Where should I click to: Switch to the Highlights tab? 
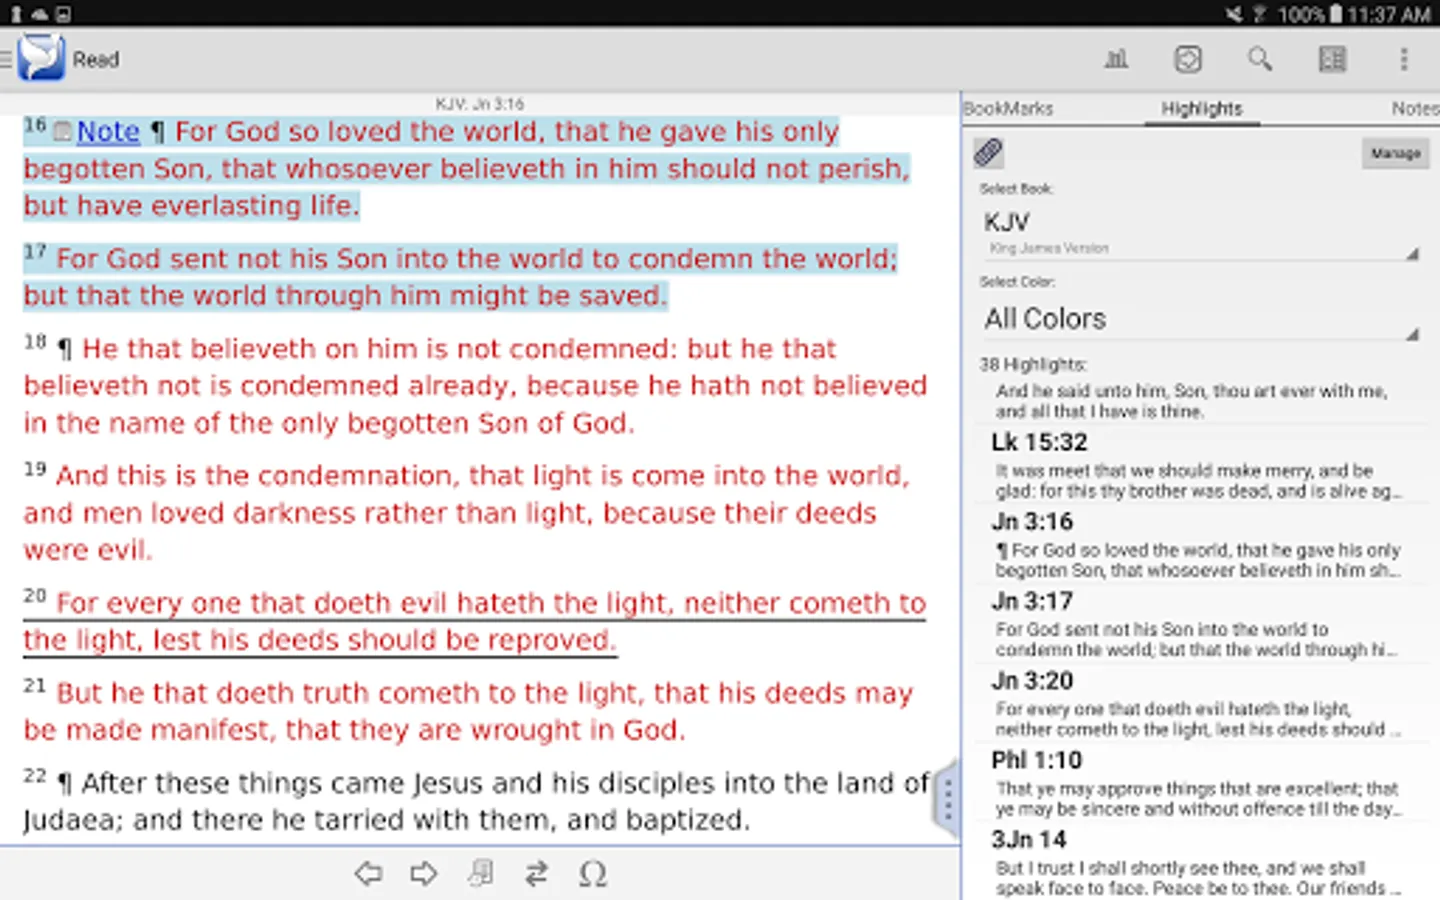click(x=1201, y=108)
